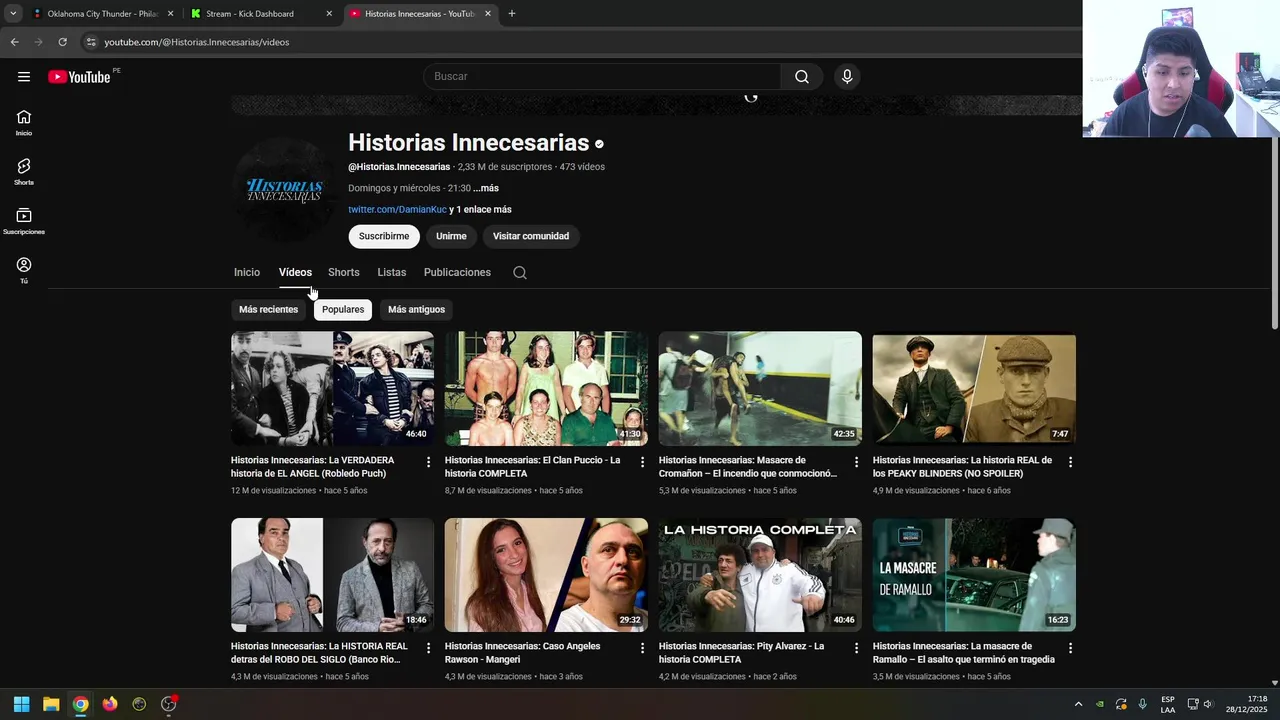1280x720 pixels.
Task: Open title 'La masacre de Ramallo' video
Action: click(964, 653)
